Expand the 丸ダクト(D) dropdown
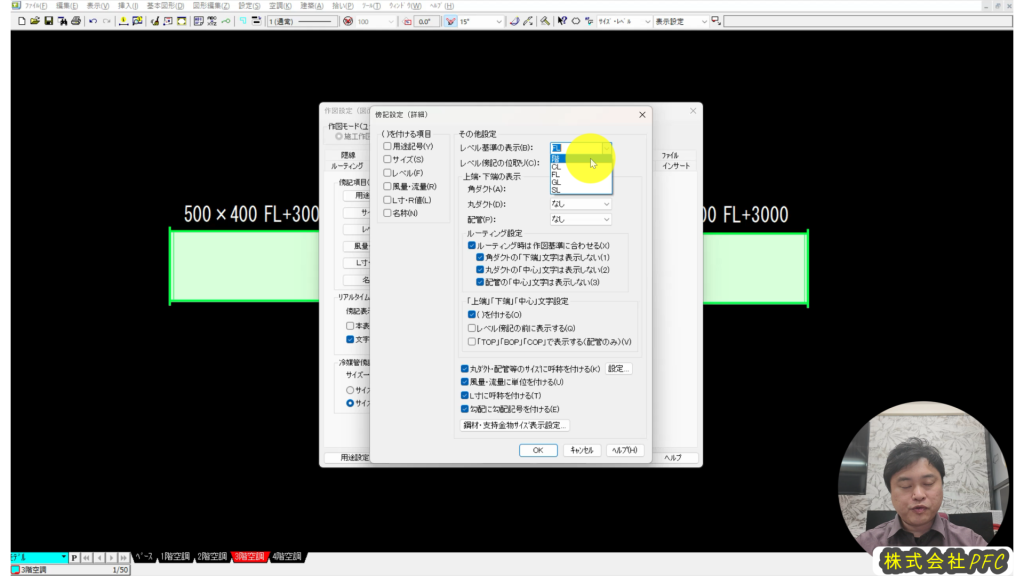1024x576 pixels. (x=580, y=204)
